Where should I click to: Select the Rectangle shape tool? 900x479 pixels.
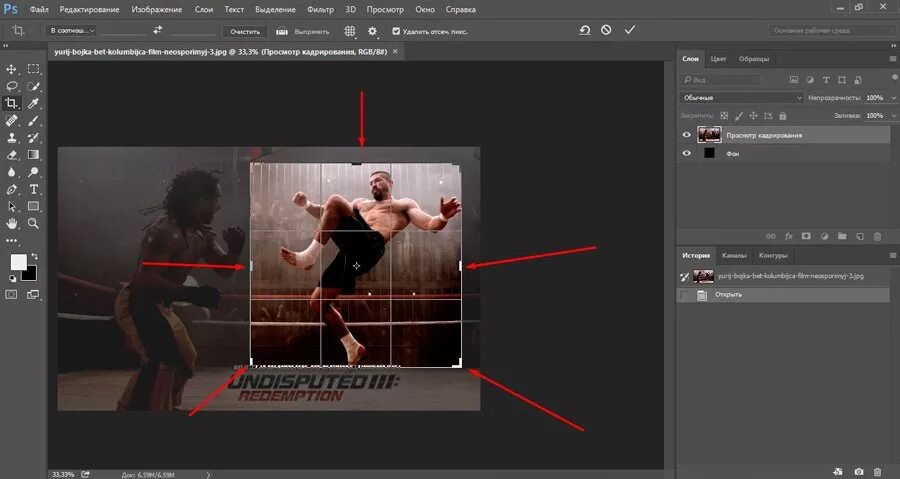pyautogui.click(x=33, y=207)
